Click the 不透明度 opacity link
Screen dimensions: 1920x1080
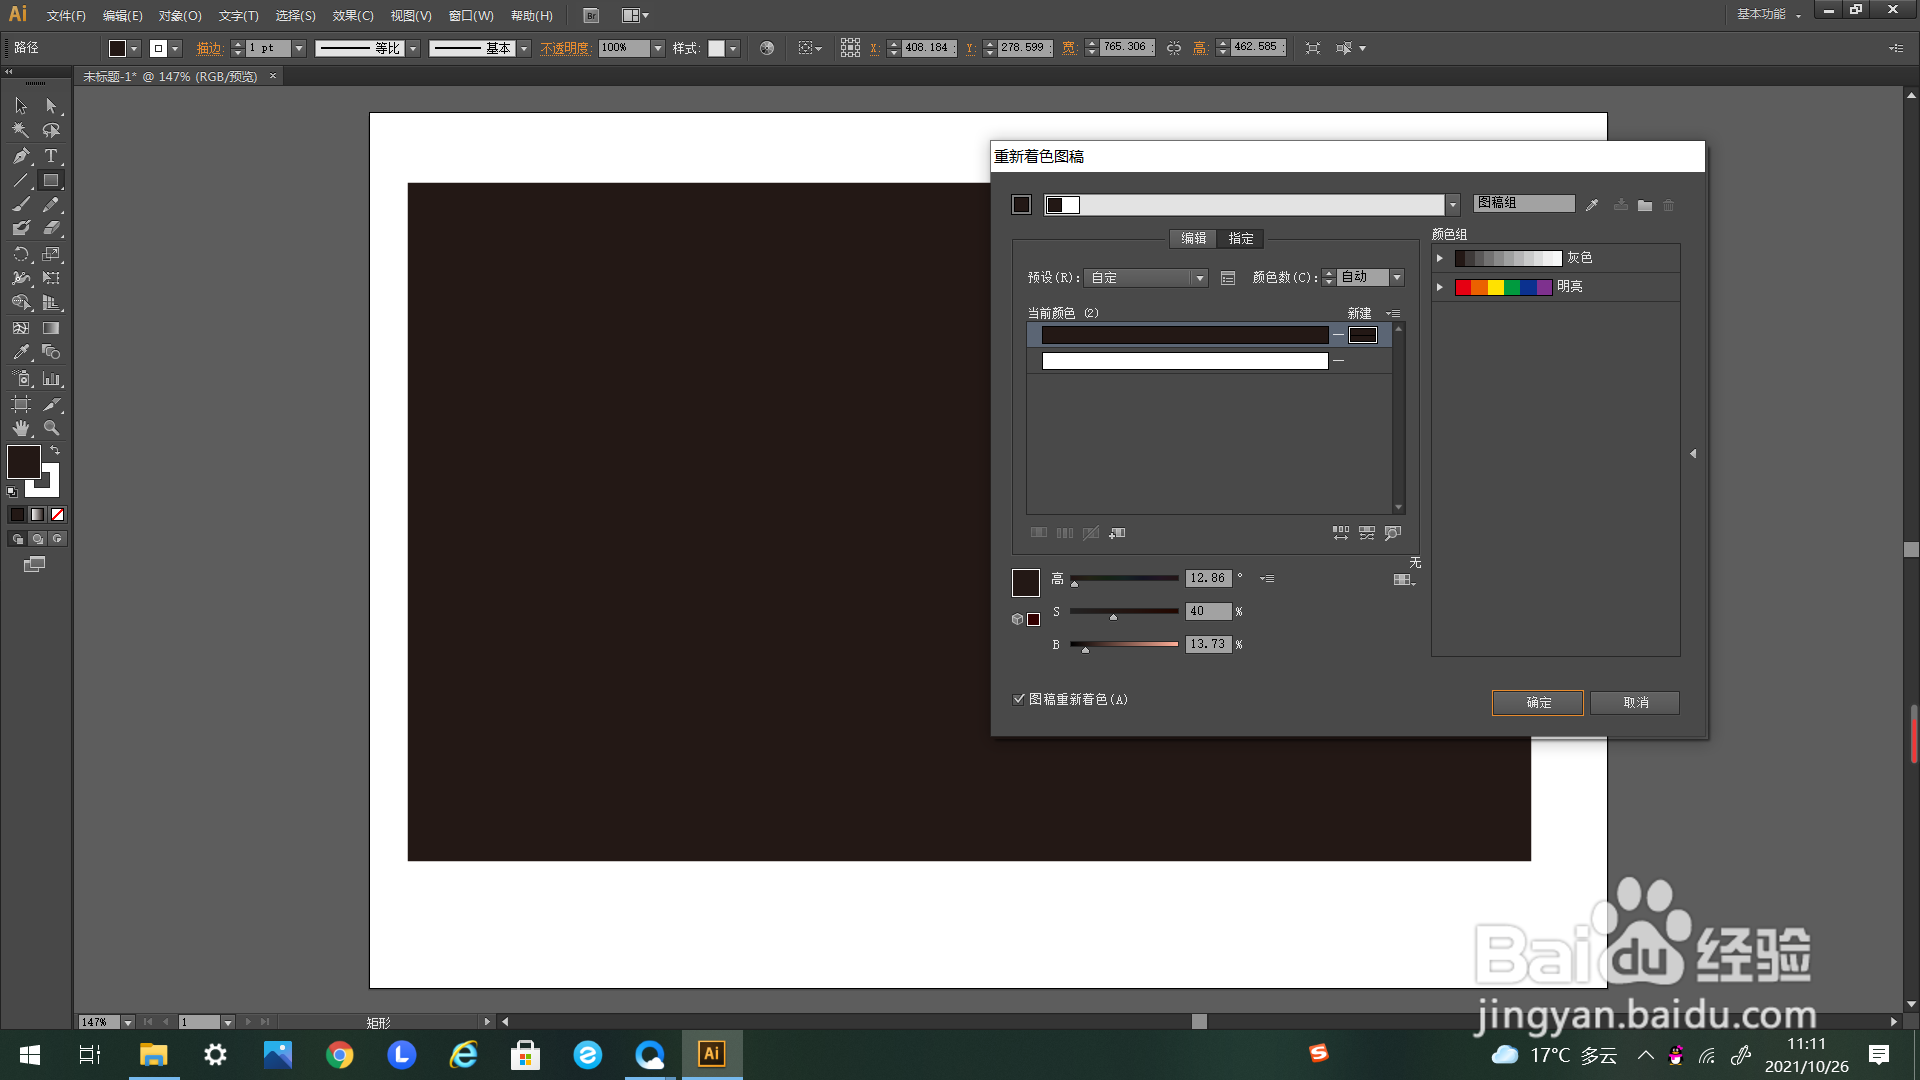[565, 48]
